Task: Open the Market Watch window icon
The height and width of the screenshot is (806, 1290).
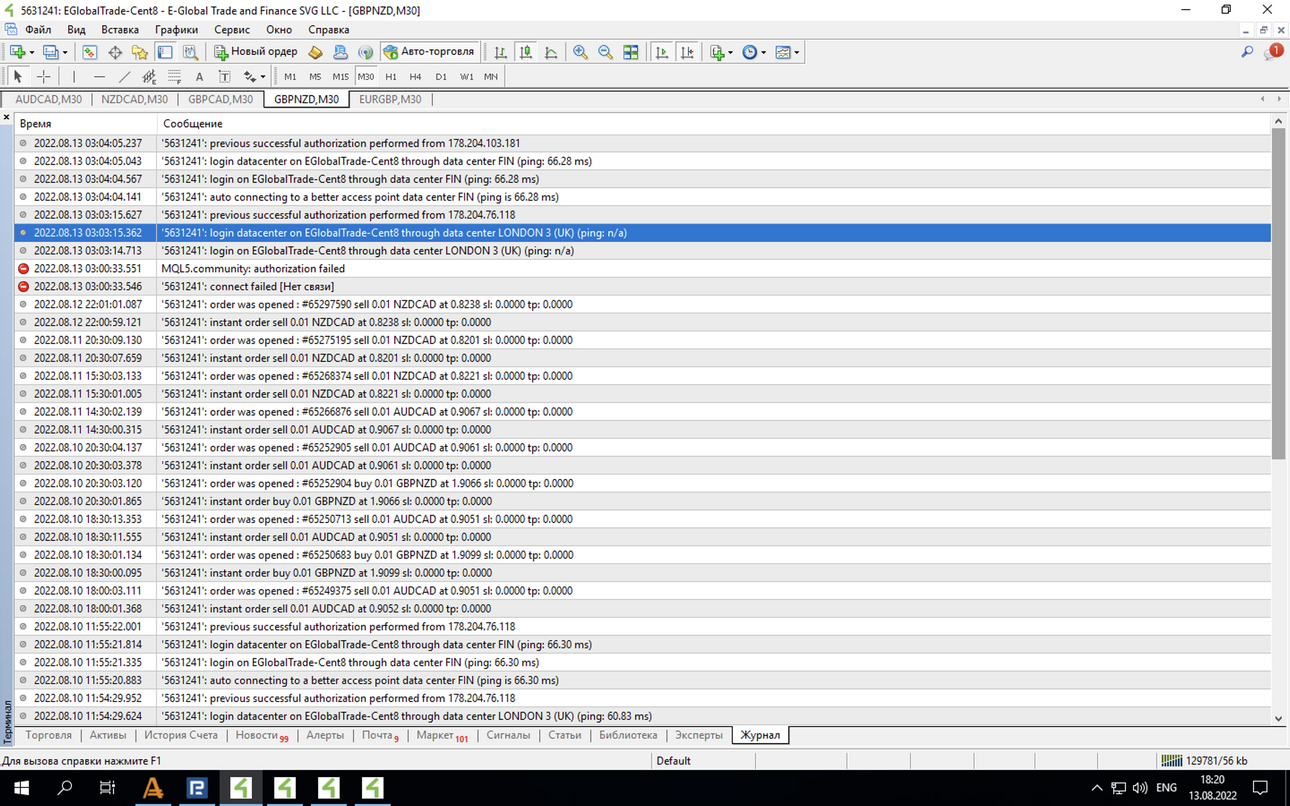Action: pyautogui.click(x=90, y=52)
